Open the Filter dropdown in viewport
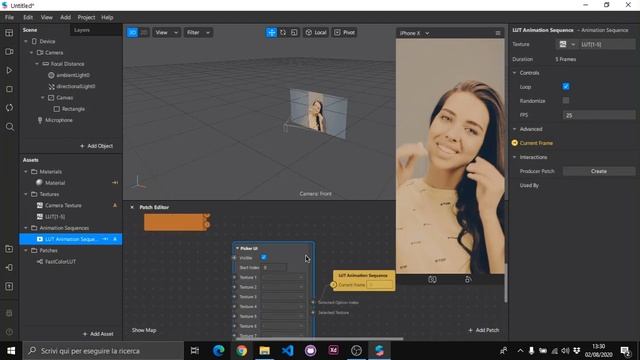This screenshot has height=360, width=640. [198, 33]
